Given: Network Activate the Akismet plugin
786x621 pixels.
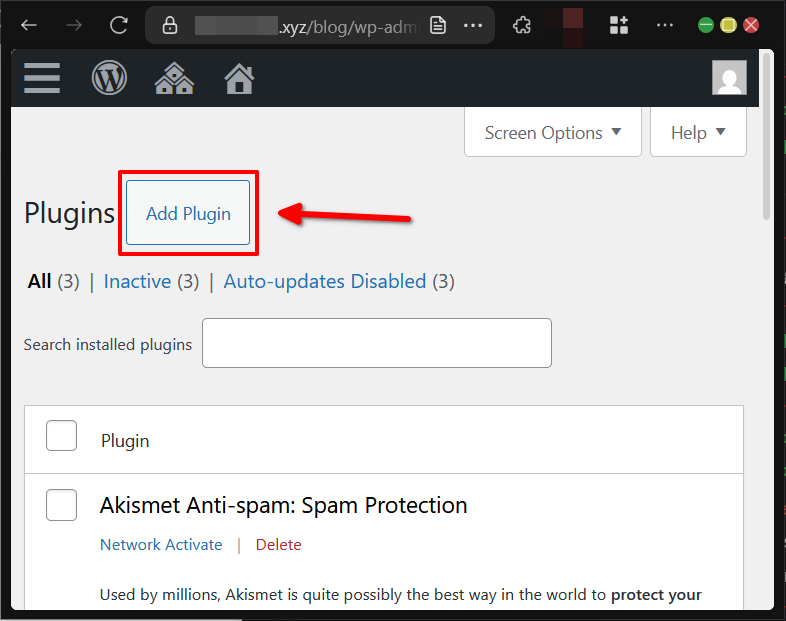Looking at the screenshot, I should click(x=161, y=545).
